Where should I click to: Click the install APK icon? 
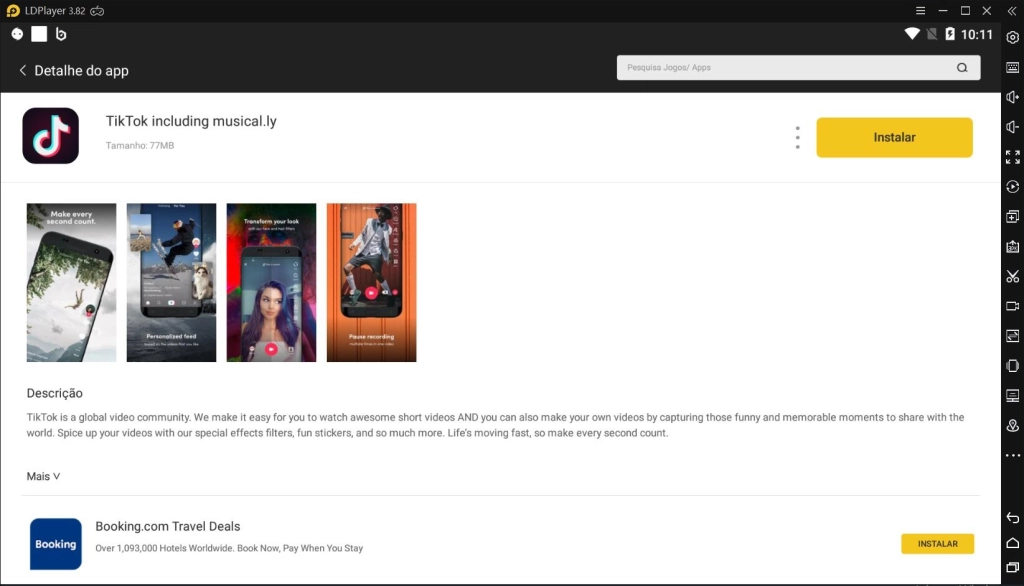pos(1012,246)
